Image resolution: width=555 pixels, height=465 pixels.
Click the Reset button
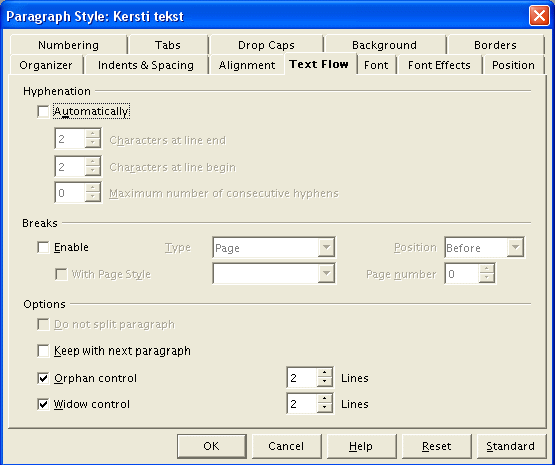click(436, 446)
